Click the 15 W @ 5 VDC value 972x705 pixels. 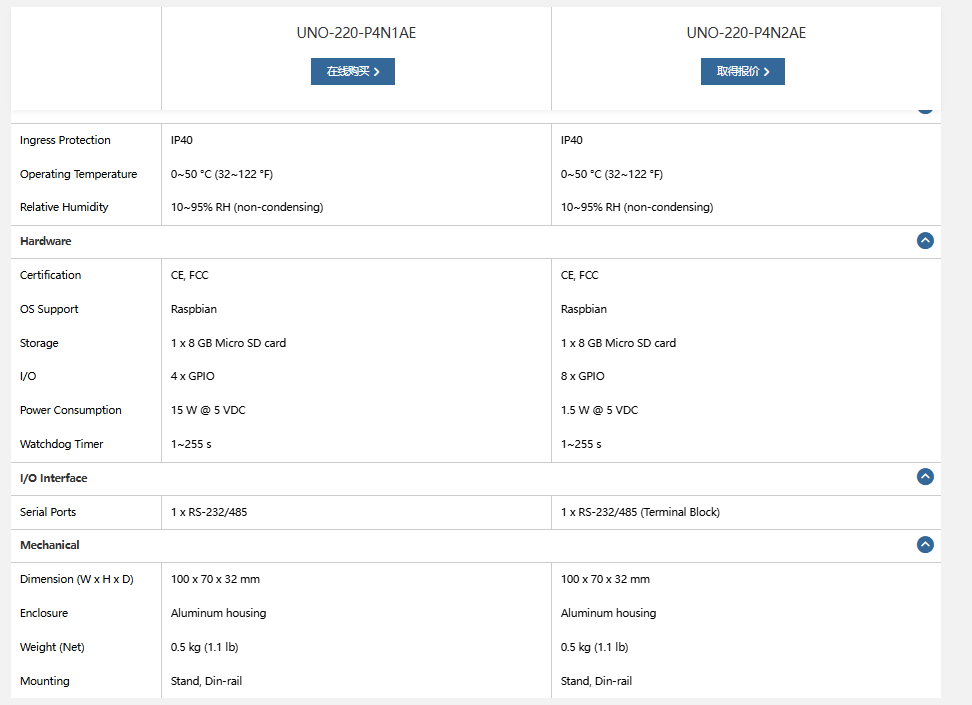[208, 410]
